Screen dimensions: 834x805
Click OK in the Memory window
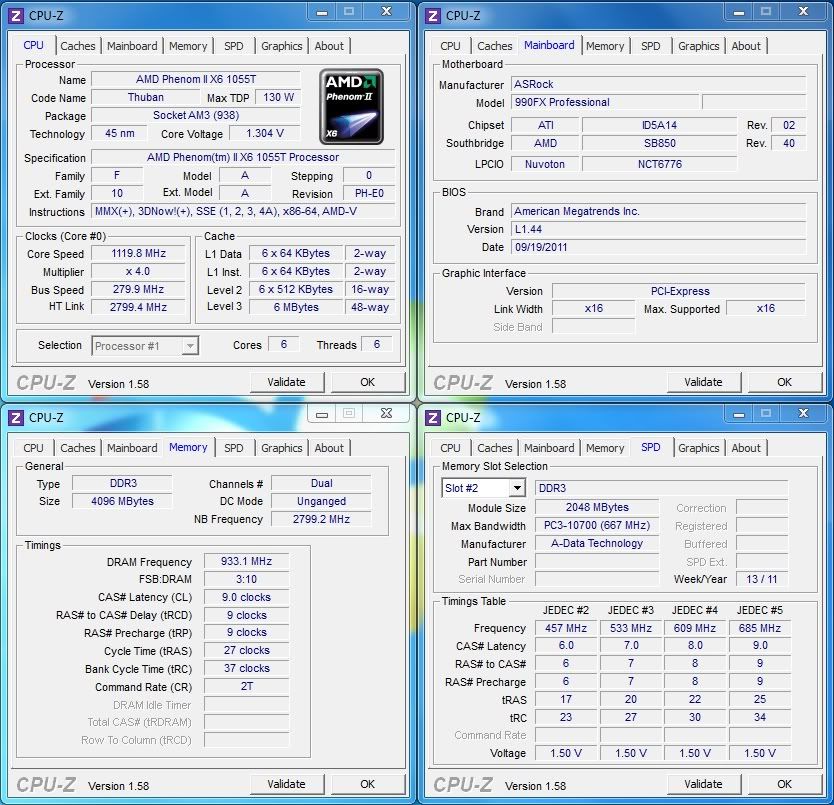coord(368,784)
